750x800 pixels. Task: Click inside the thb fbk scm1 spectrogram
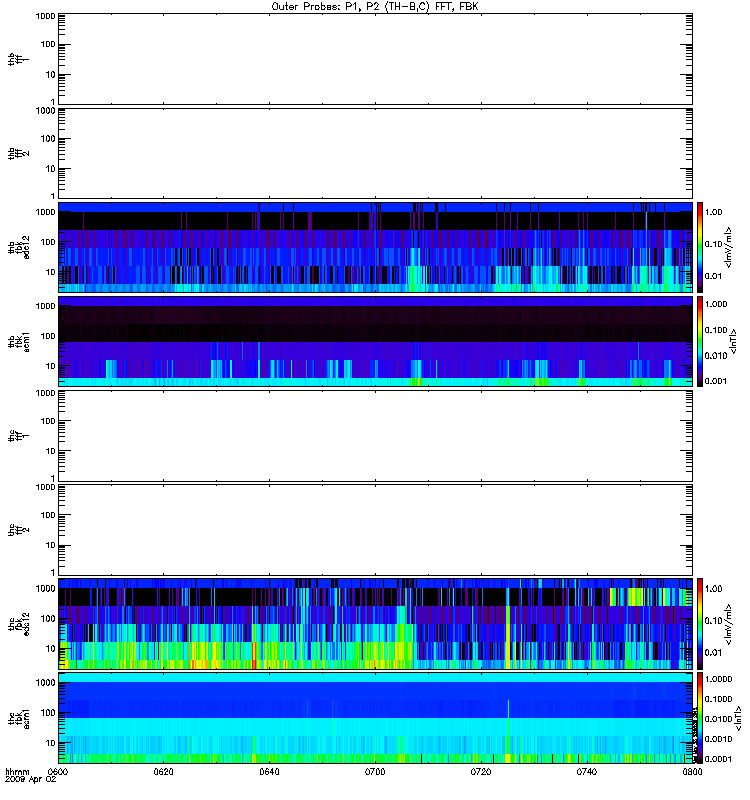click(x=375, y=341)
